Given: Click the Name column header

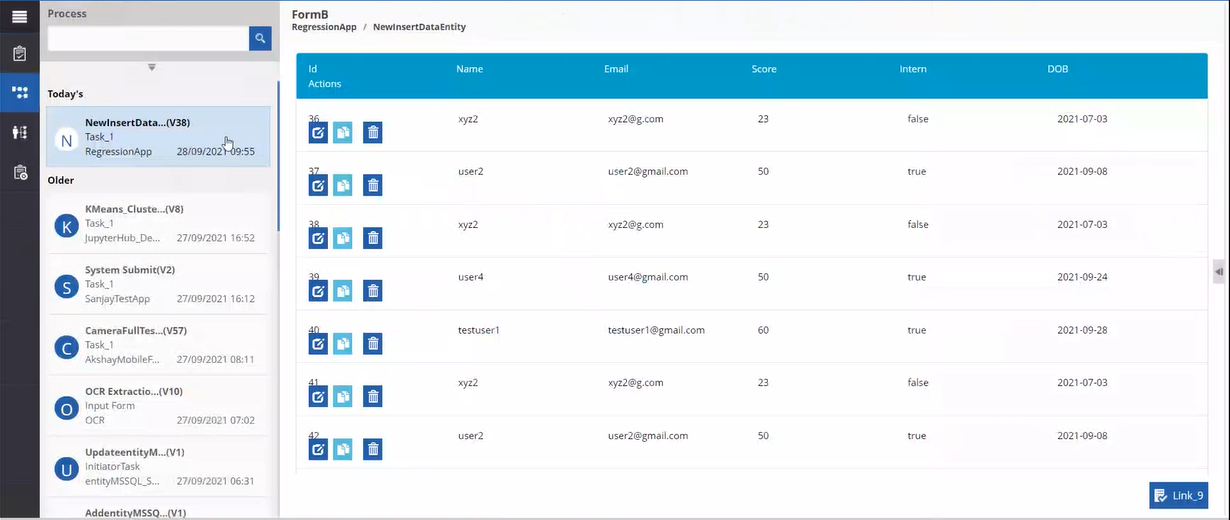Looking at the screenshot, I should [x=469, y=69].
